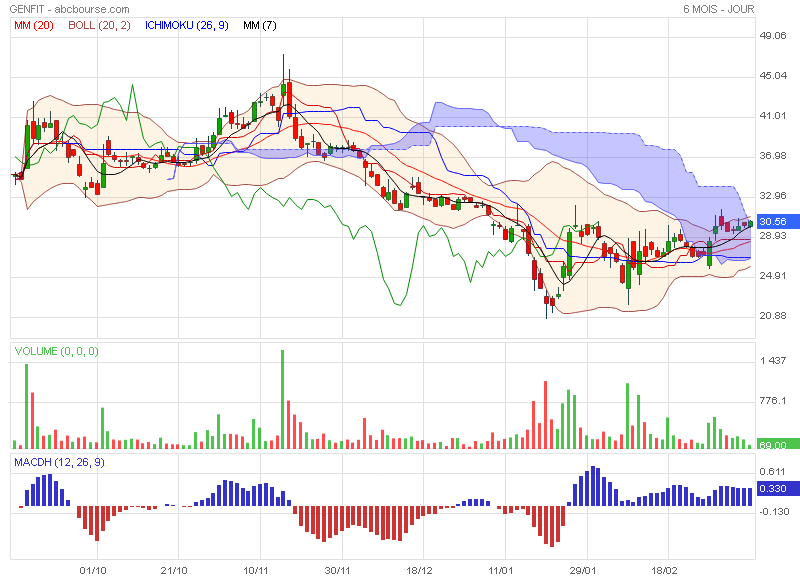Click the 776.1 volume axis label
The width and height of the screenshot is (800, 580).
pos(772,400)
